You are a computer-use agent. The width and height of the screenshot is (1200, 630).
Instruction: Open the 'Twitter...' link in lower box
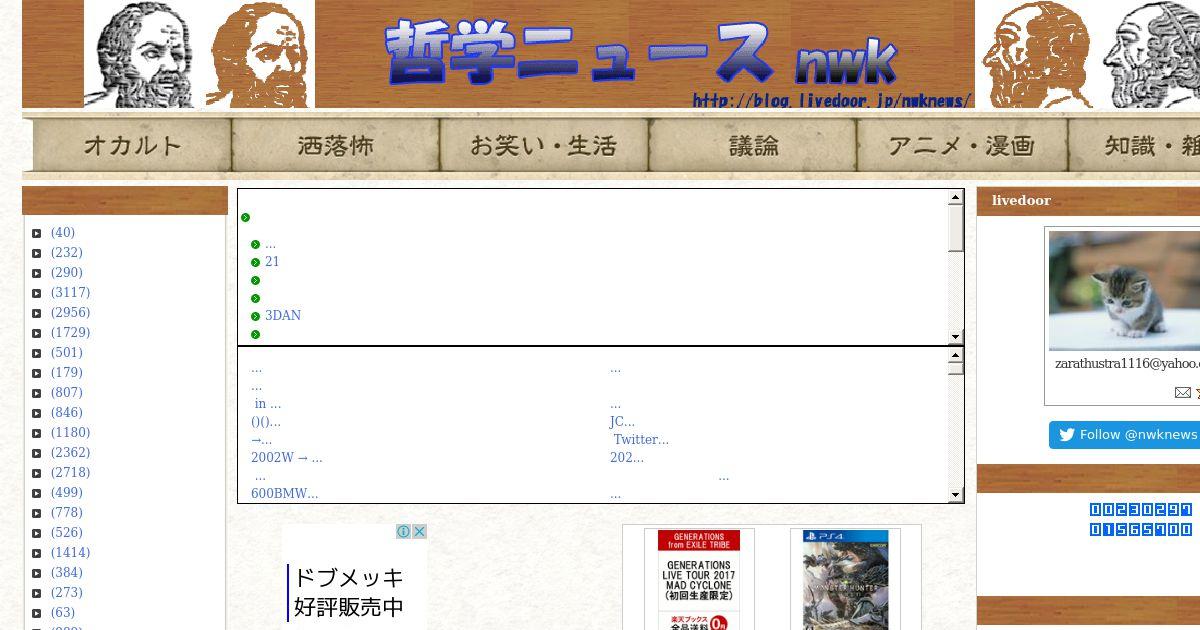click(x=641, y=440)
